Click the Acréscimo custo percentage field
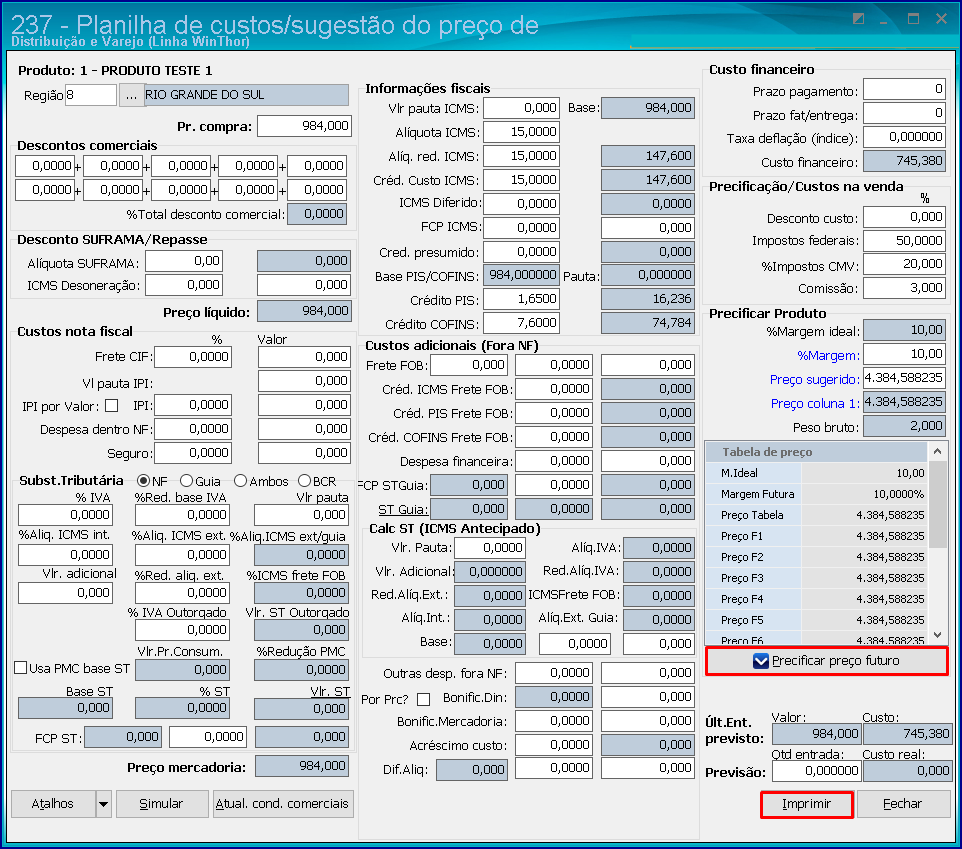 [x=554, y=745]
